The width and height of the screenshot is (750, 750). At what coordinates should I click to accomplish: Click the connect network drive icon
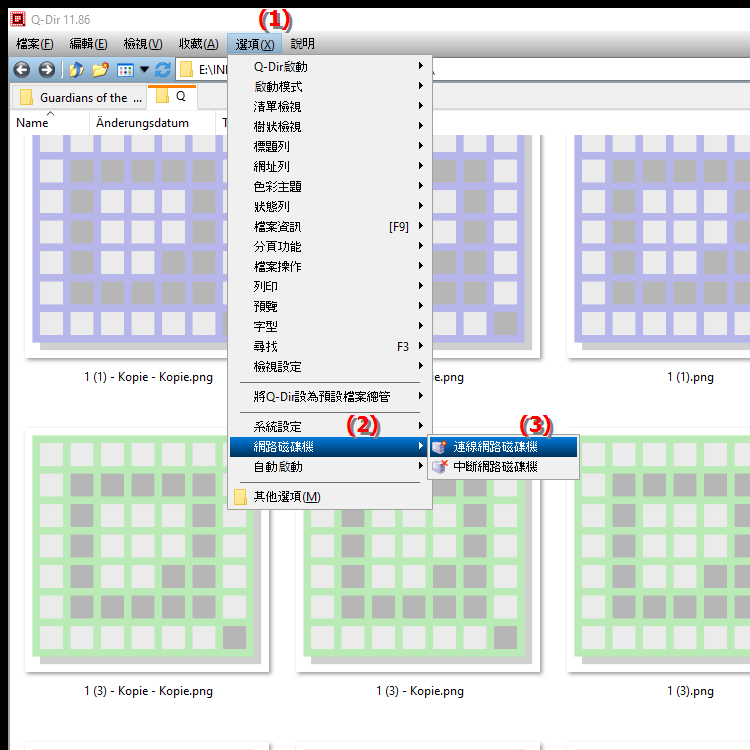tap(439, 447)
